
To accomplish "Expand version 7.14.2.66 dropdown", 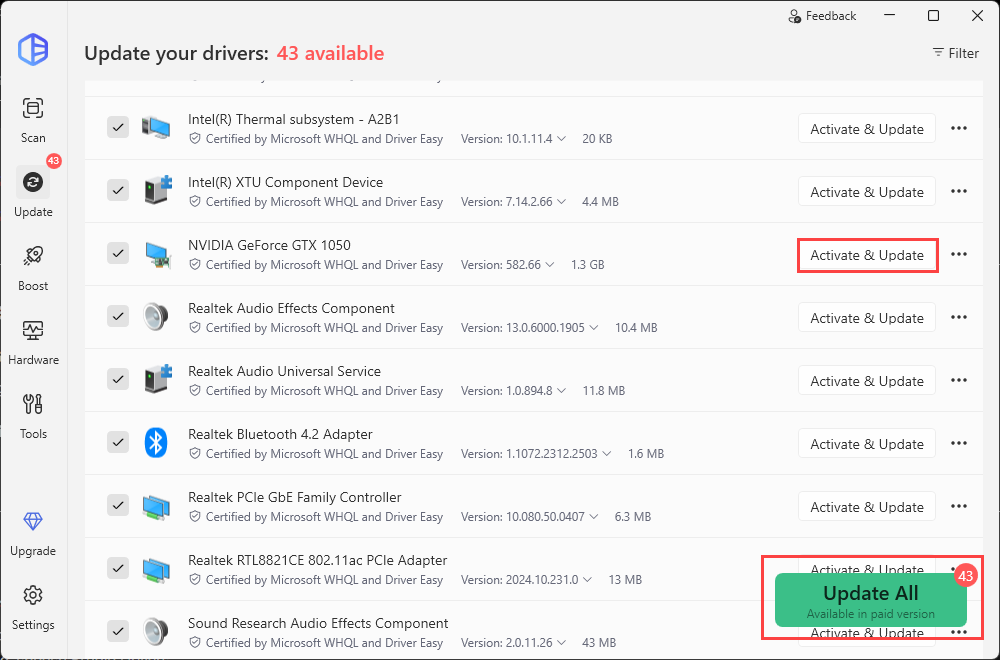I will (562, 202).
